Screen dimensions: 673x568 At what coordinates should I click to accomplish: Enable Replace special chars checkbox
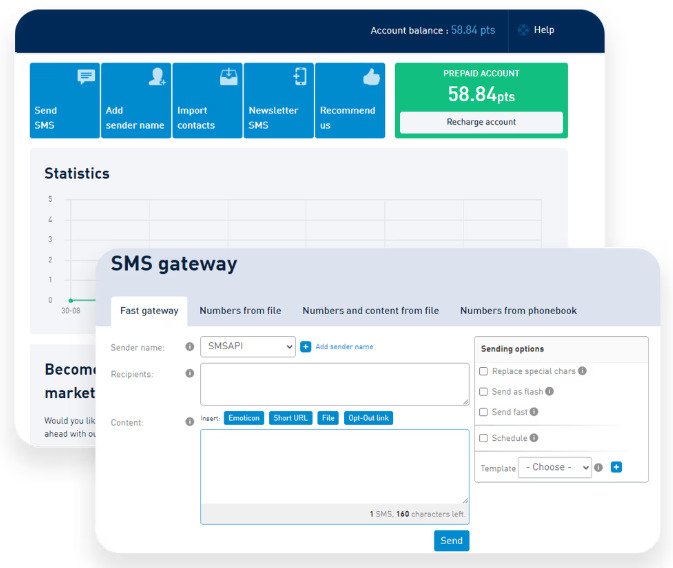[x=484, y=371]
